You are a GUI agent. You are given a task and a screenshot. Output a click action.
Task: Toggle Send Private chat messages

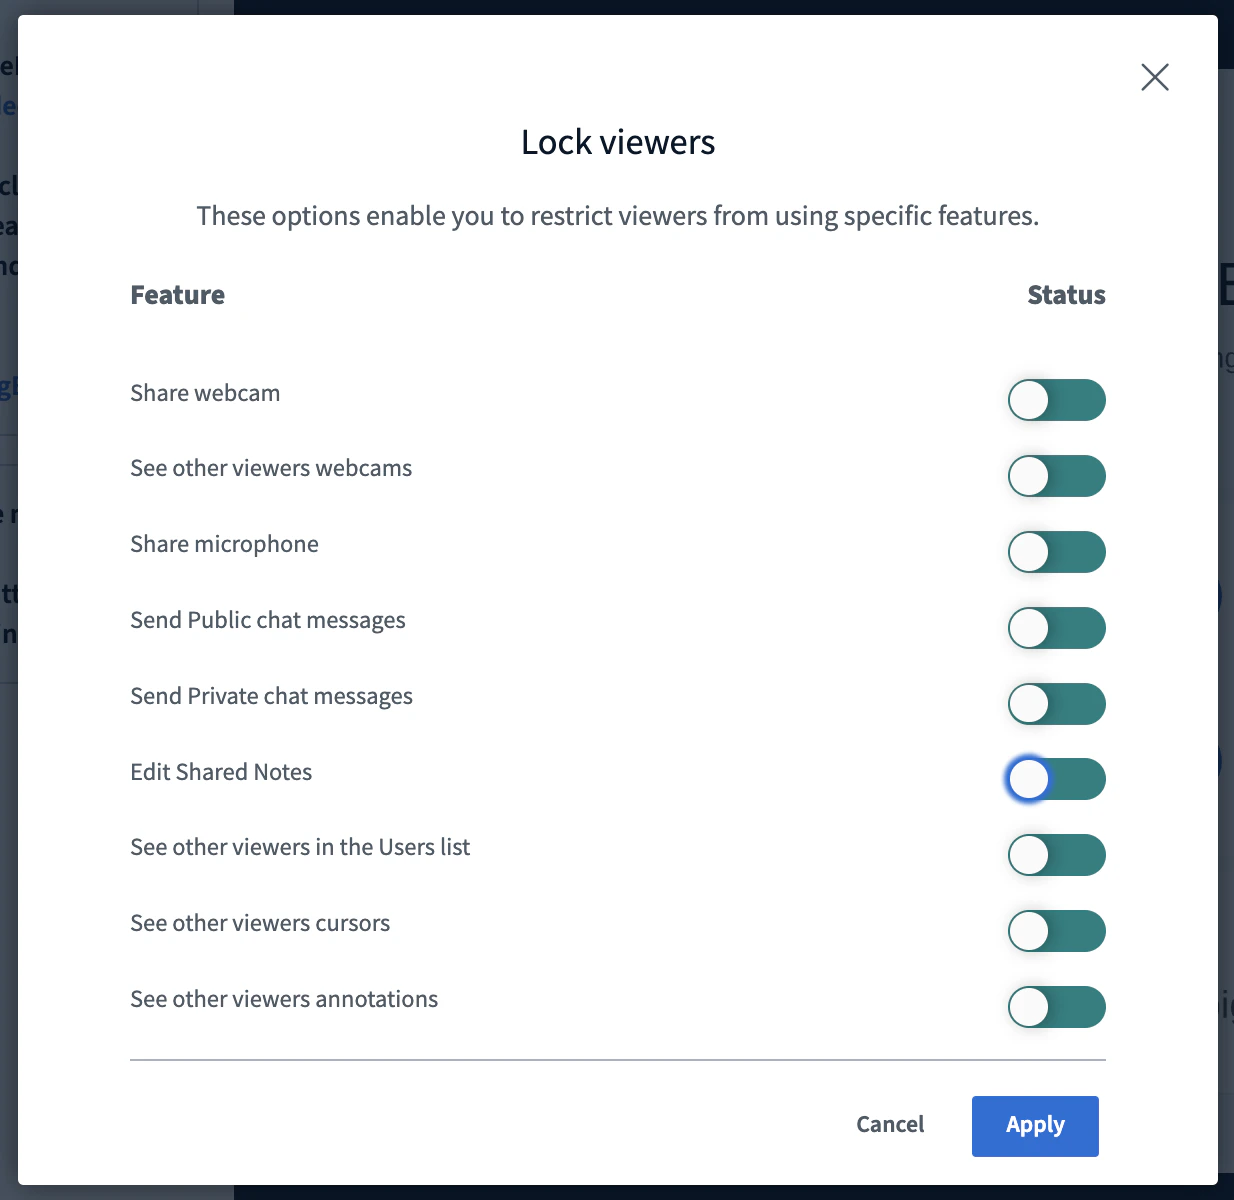[1056, 703]
